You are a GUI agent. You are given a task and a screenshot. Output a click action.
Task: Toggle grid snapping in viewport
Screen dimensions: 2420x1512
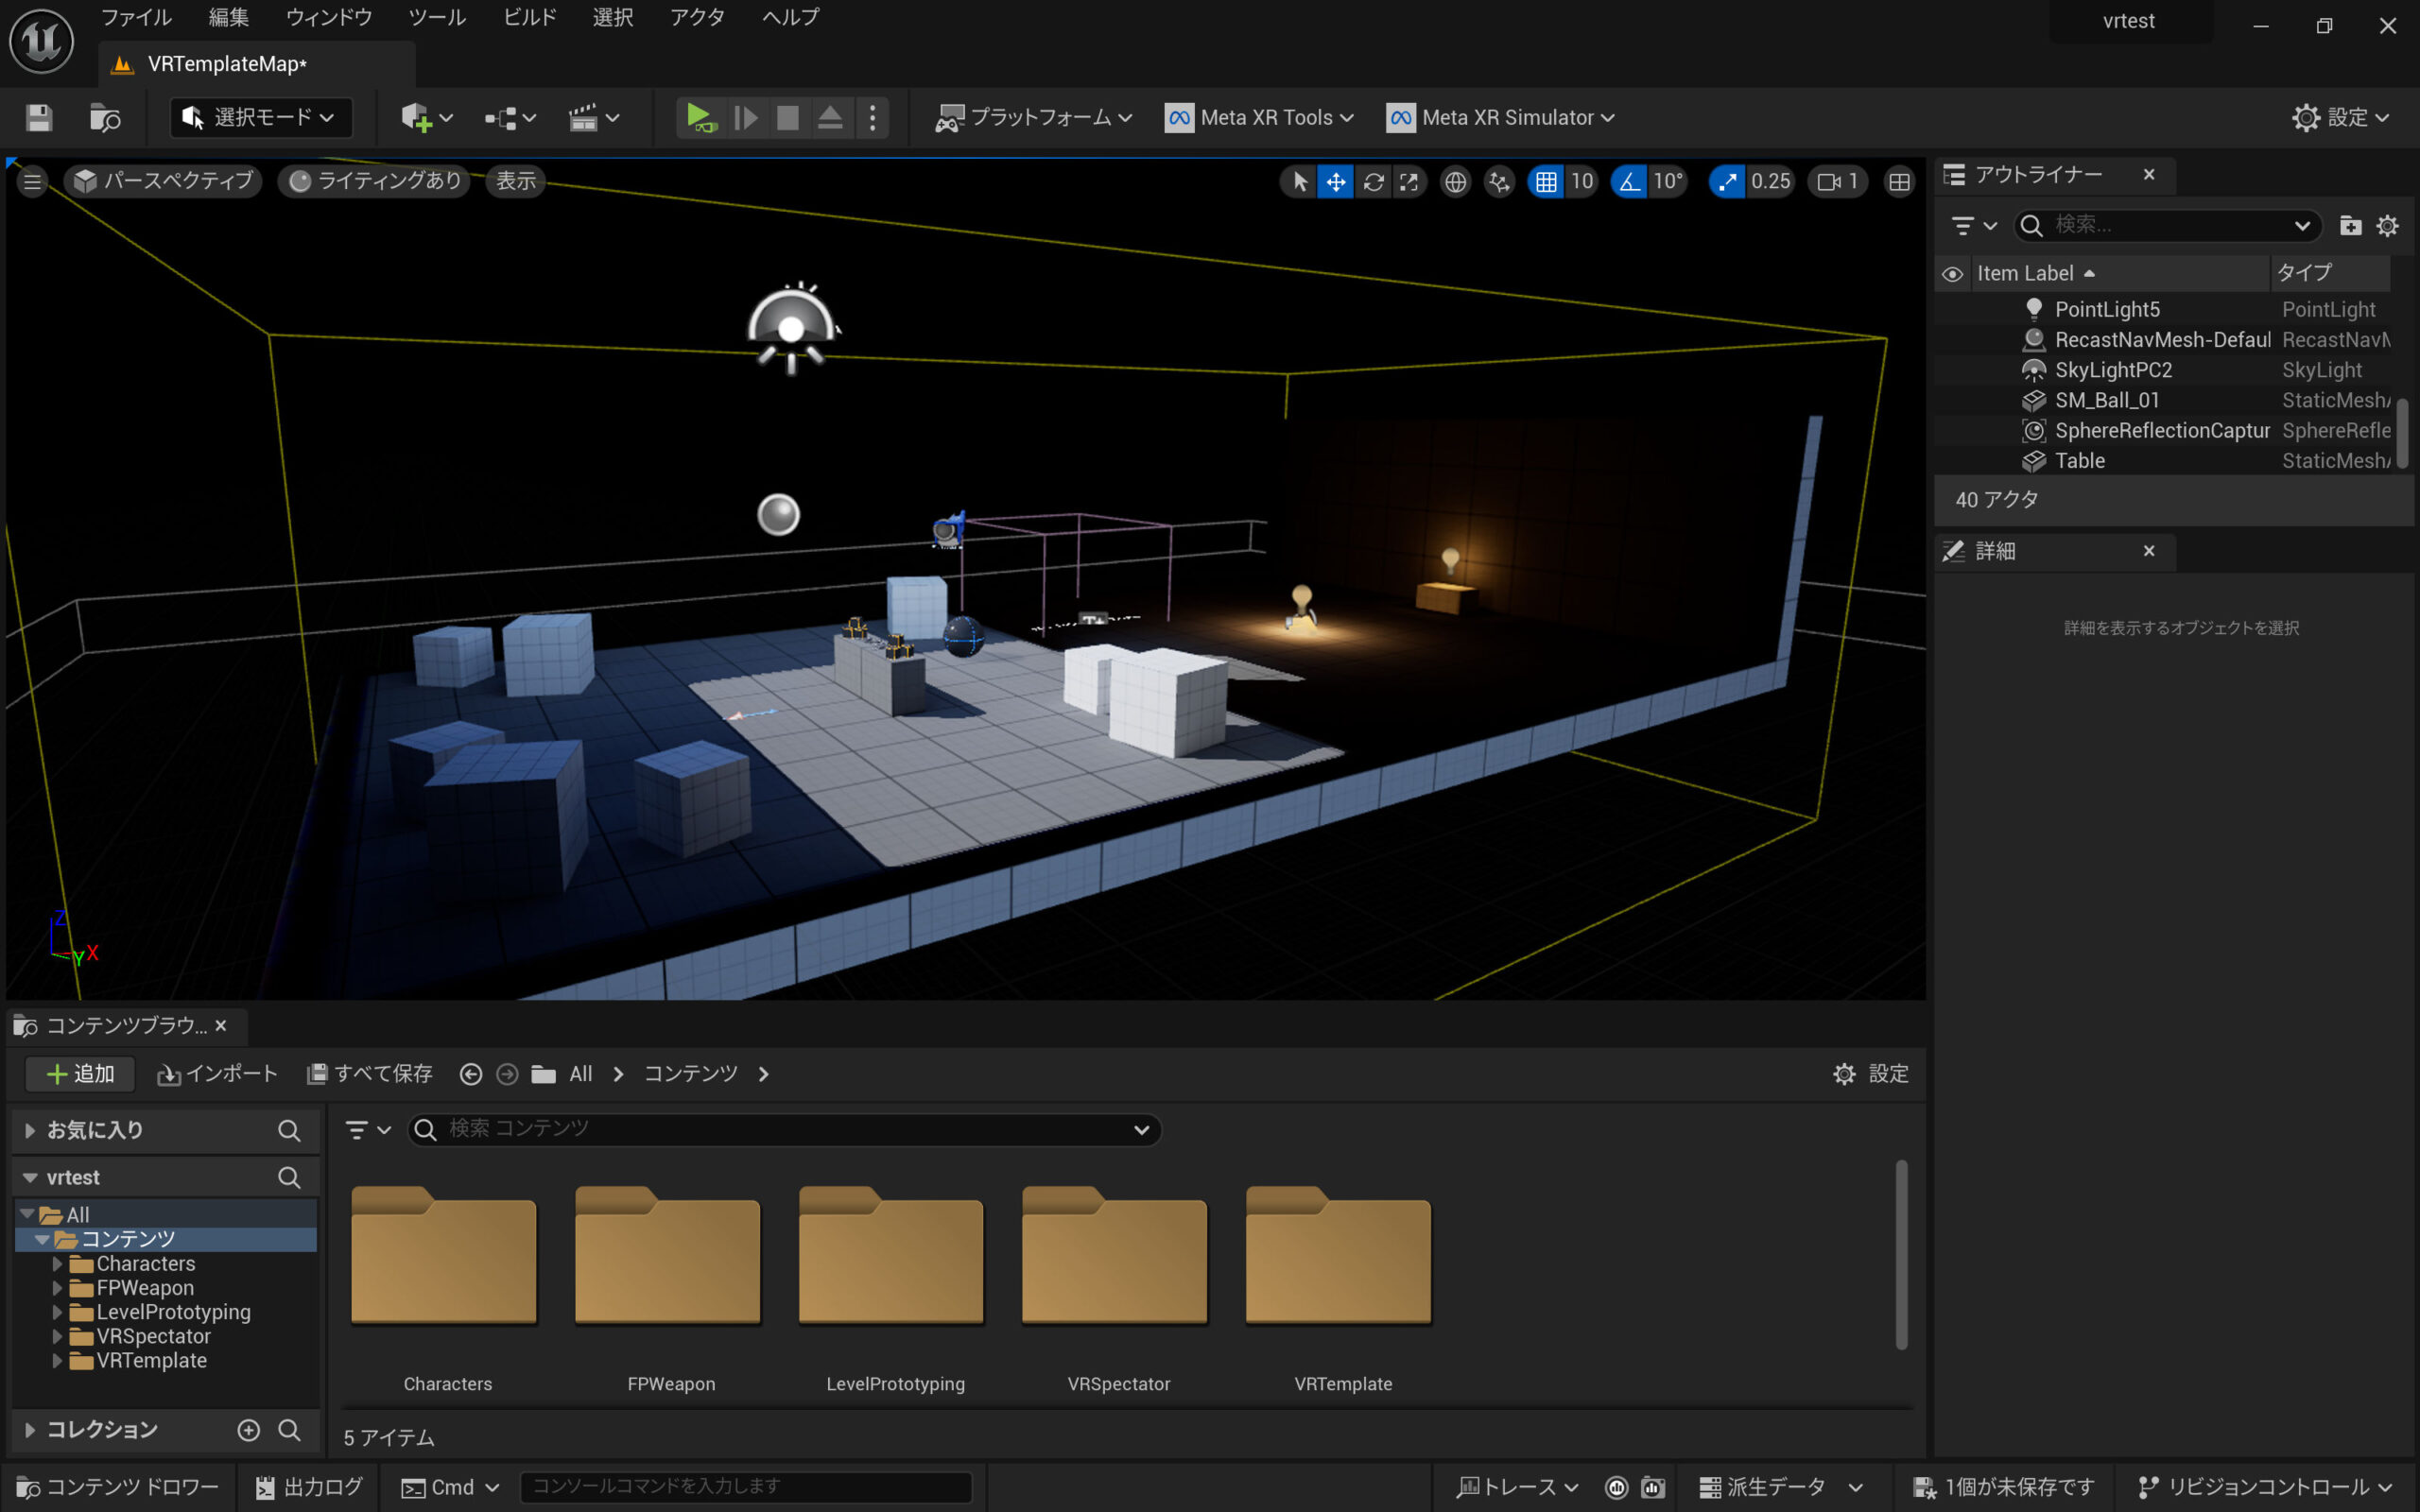click(1545, 181)
